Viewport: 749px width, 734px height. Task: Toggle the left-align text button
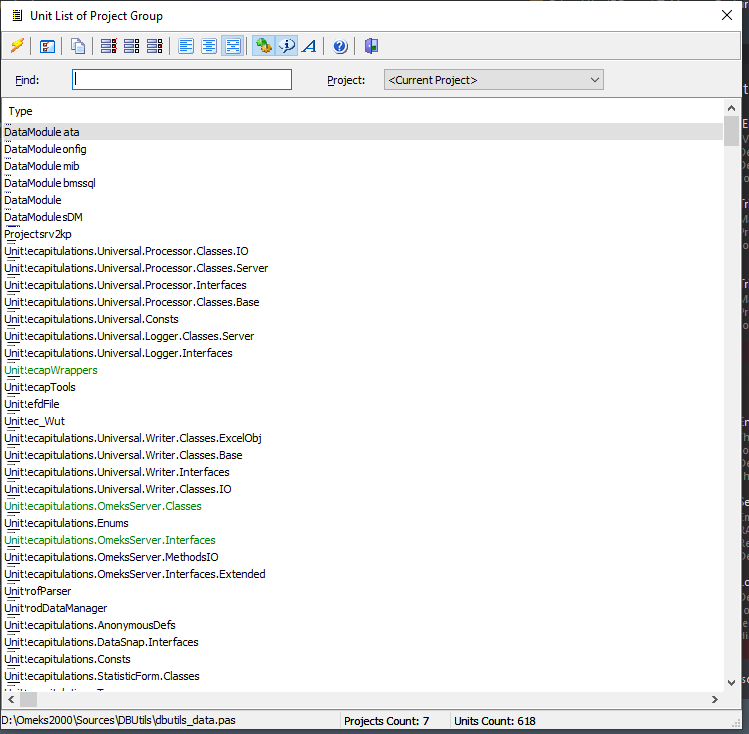(x=186, y=46)
